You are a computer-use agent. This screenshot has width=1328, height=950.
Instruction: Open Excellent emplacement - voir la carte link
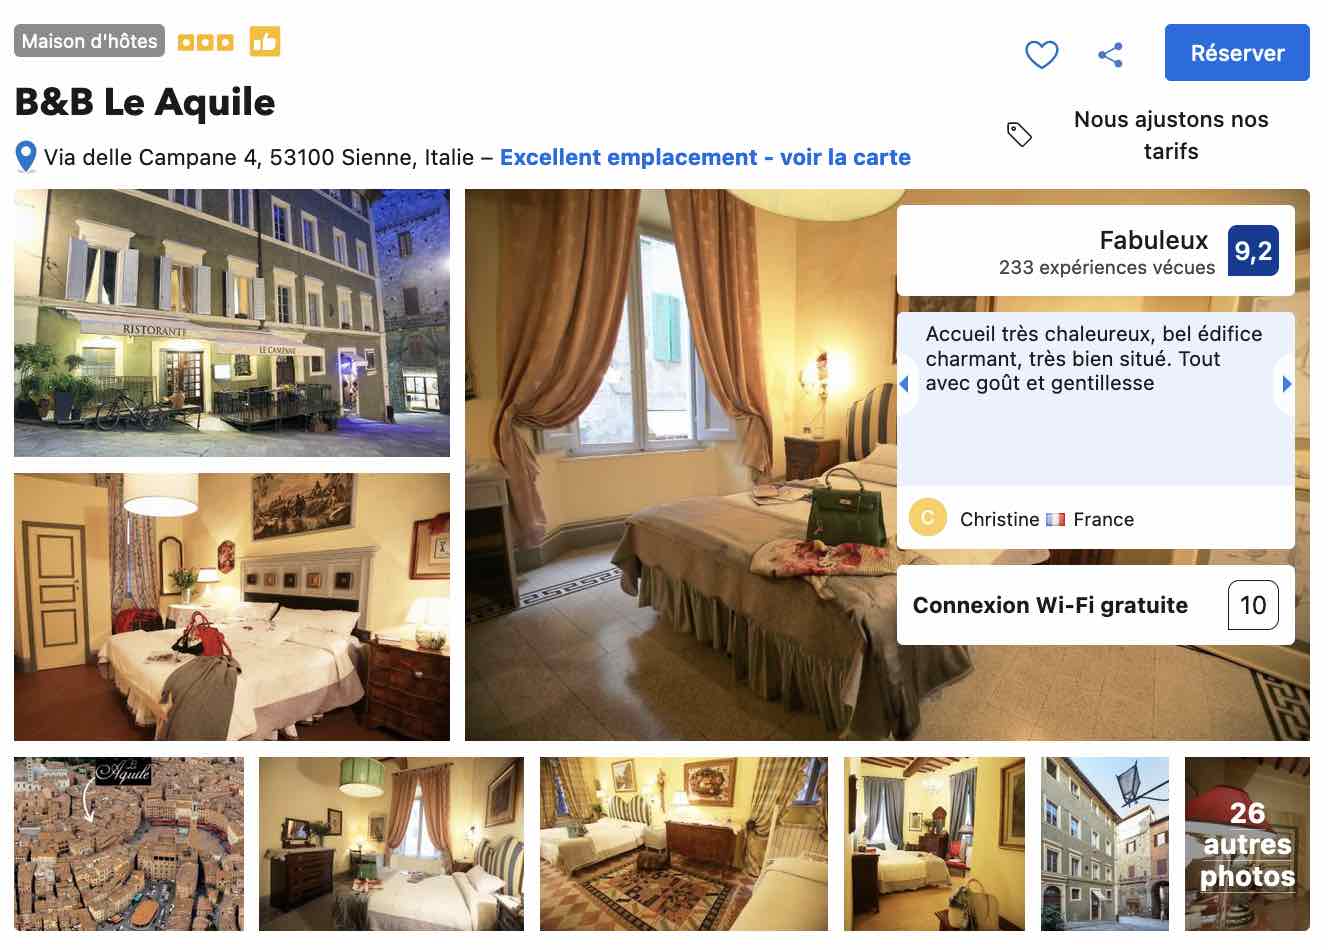click(705, 157)
